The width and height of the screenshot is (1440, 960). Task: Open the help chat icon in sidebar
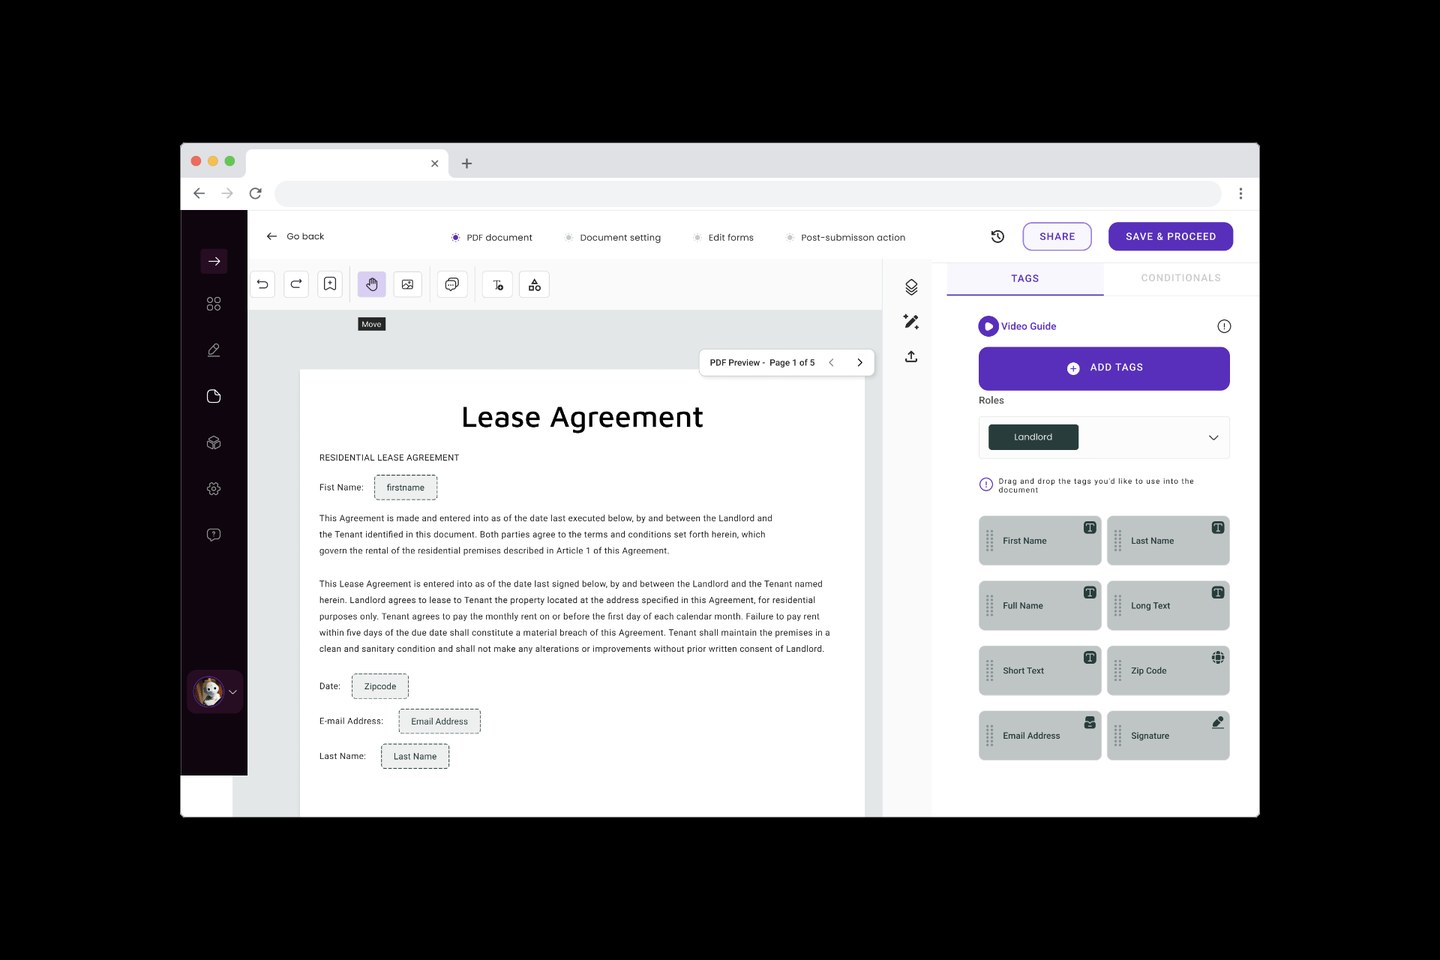pyautogui.click(x=214, y=535)
